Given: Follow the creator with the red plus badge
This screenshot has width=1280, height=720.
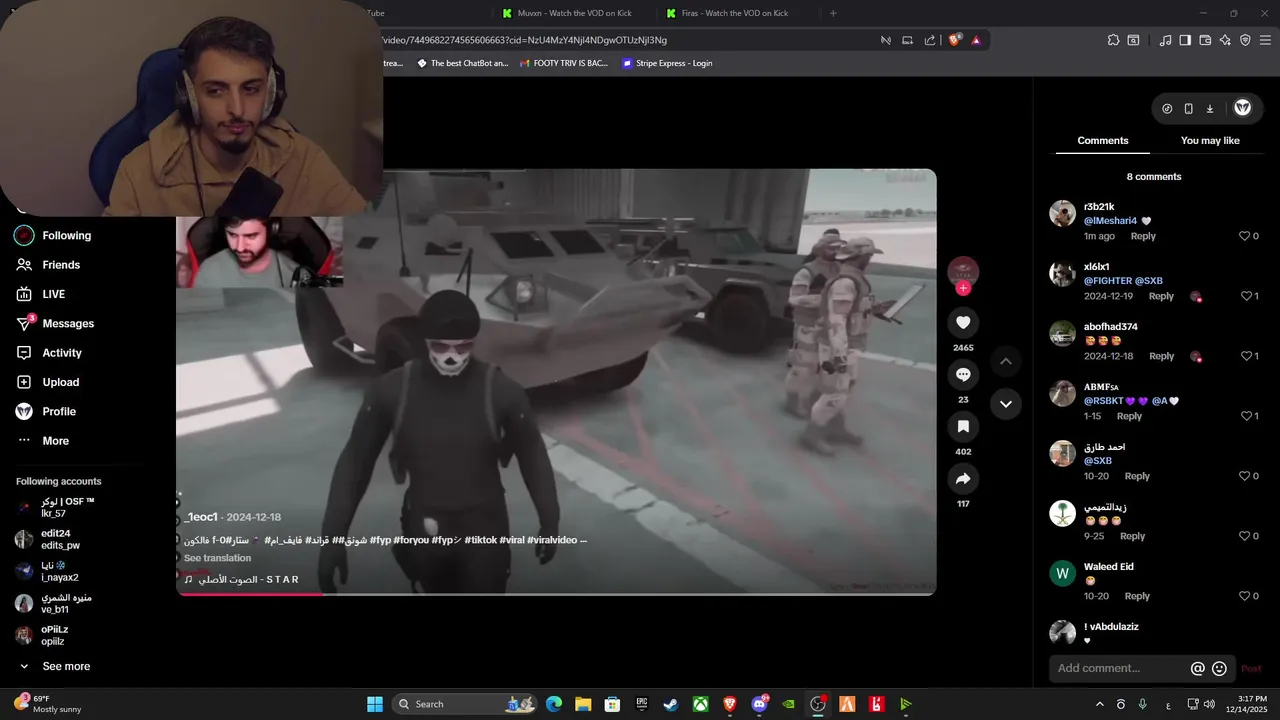Looking at the screenshot, I should pyautogui.click(x=963, y=288).
